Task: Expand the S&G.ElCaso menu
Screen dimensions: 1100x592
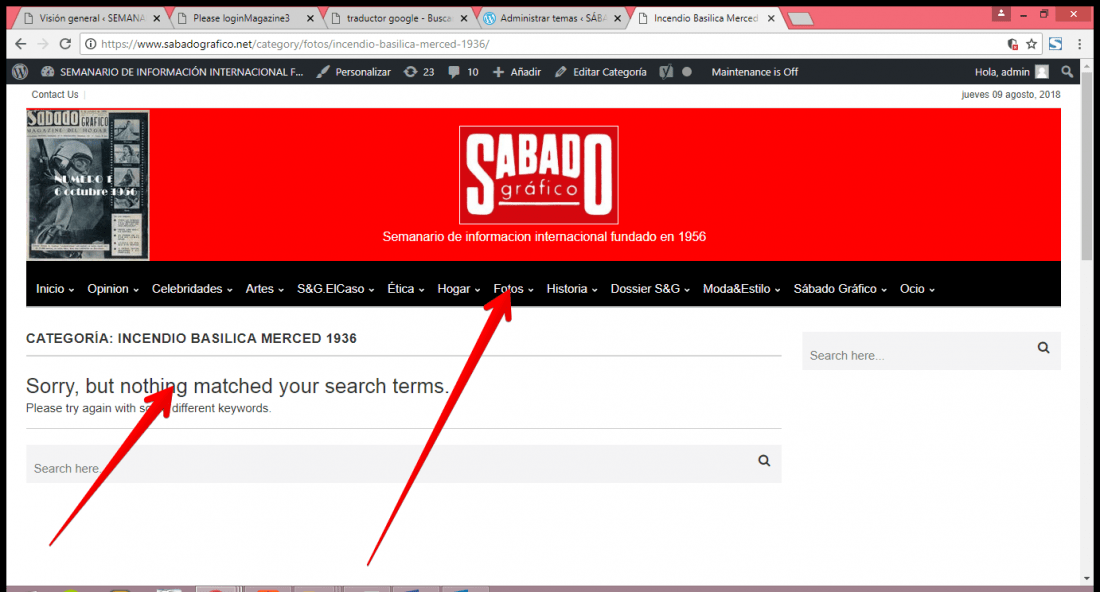Action: tap(335, 288)
